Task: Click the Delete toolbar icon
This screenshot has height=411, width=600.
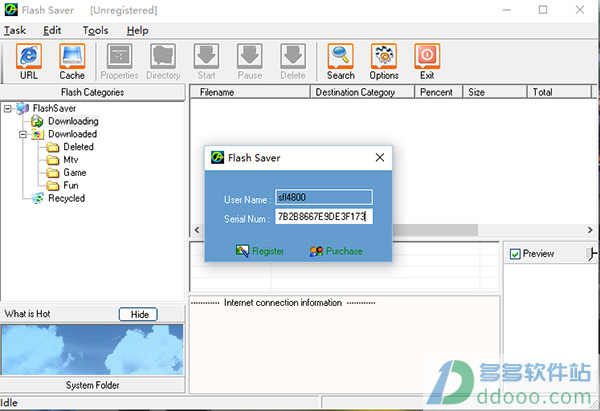Action: click(293, 62)
